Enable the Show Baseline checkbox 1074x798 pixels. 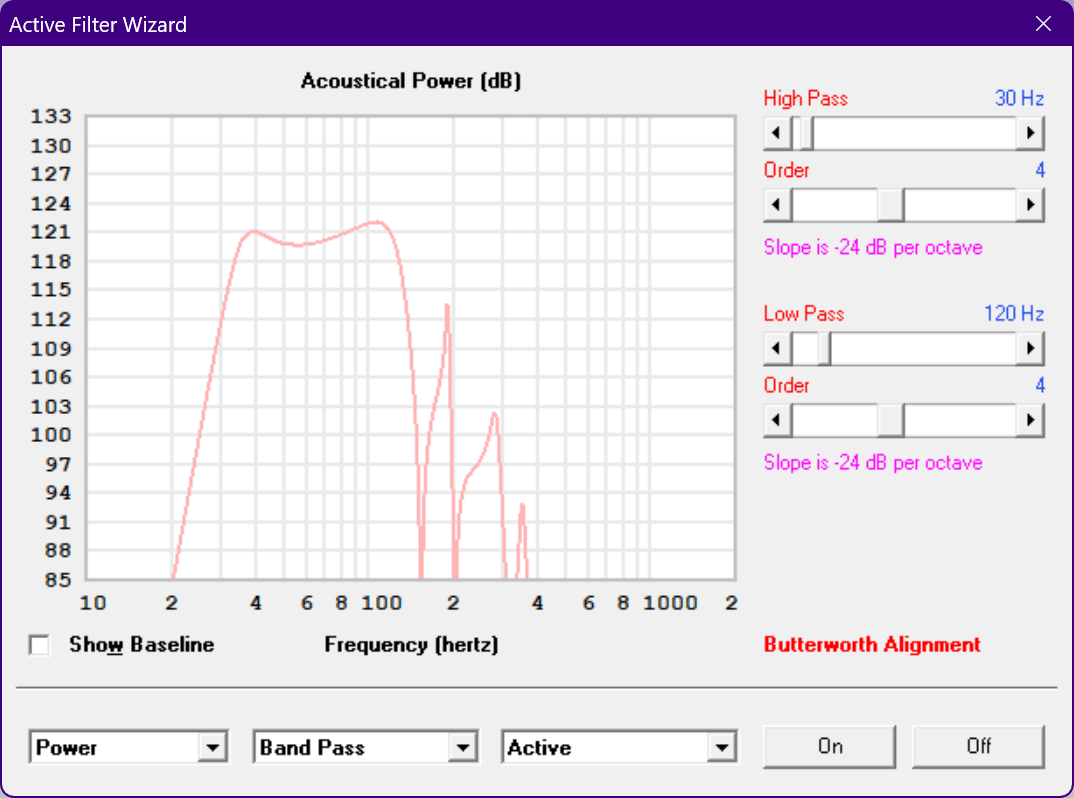(x=40, y=645)
